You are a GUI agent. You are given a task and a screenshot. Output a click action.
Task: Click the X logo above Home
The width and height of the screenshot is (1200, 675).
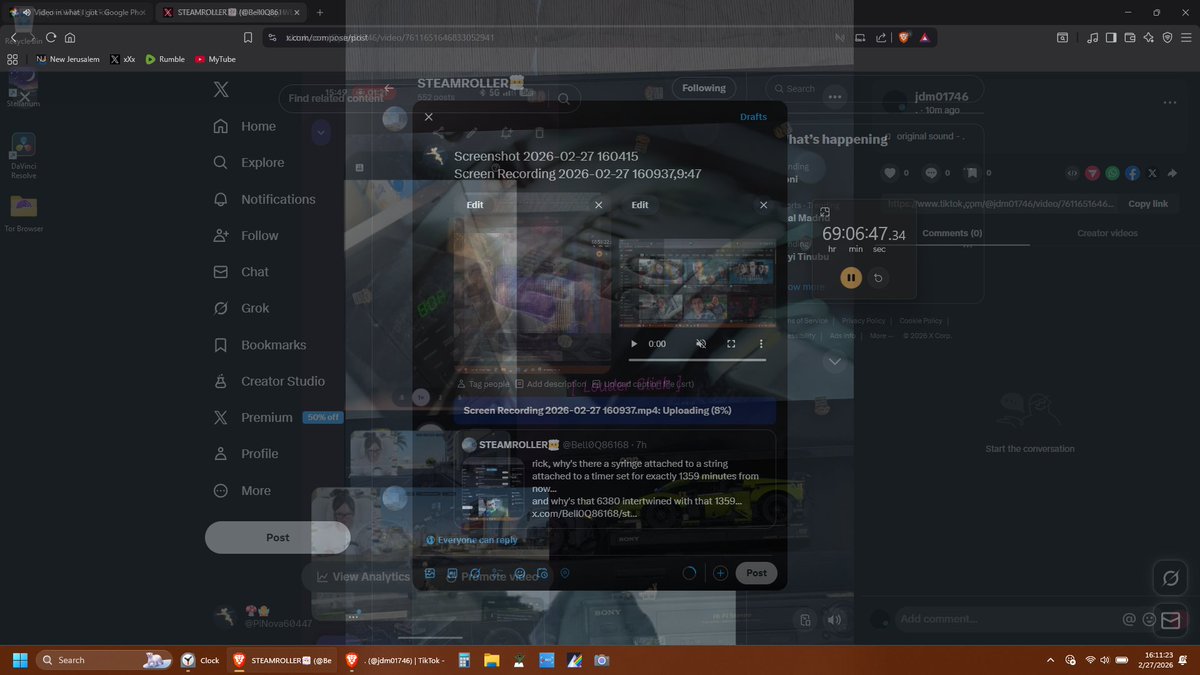pyautogui.click(x=221, y=90)
